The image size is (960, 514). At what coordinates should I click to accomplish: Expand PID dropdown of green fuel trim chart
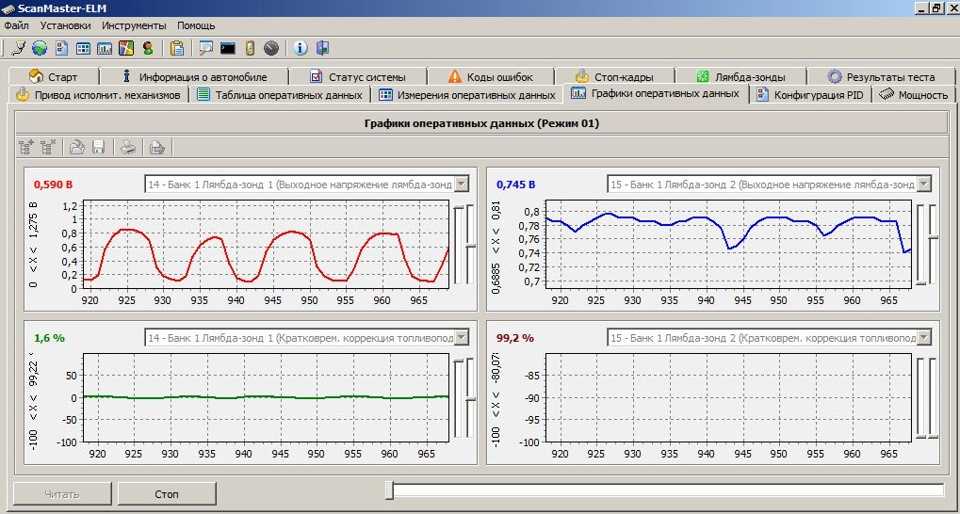click(x=462, y=338)
